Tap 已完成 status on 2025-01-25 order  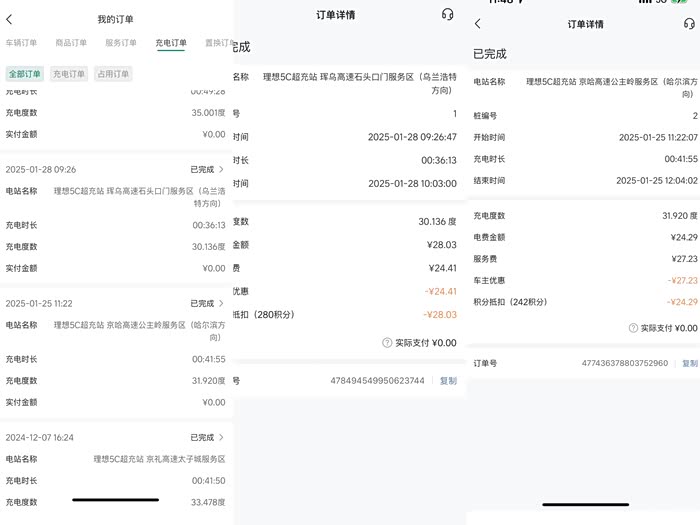coord(202,304)
